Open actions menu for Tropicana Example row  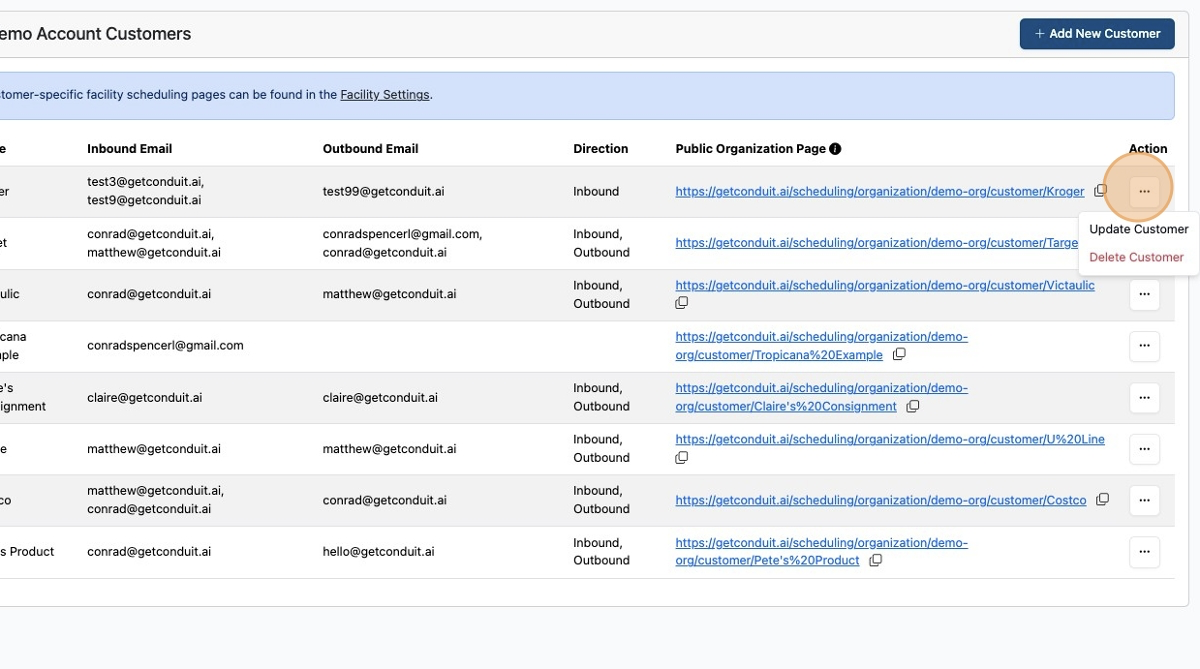1144,346
